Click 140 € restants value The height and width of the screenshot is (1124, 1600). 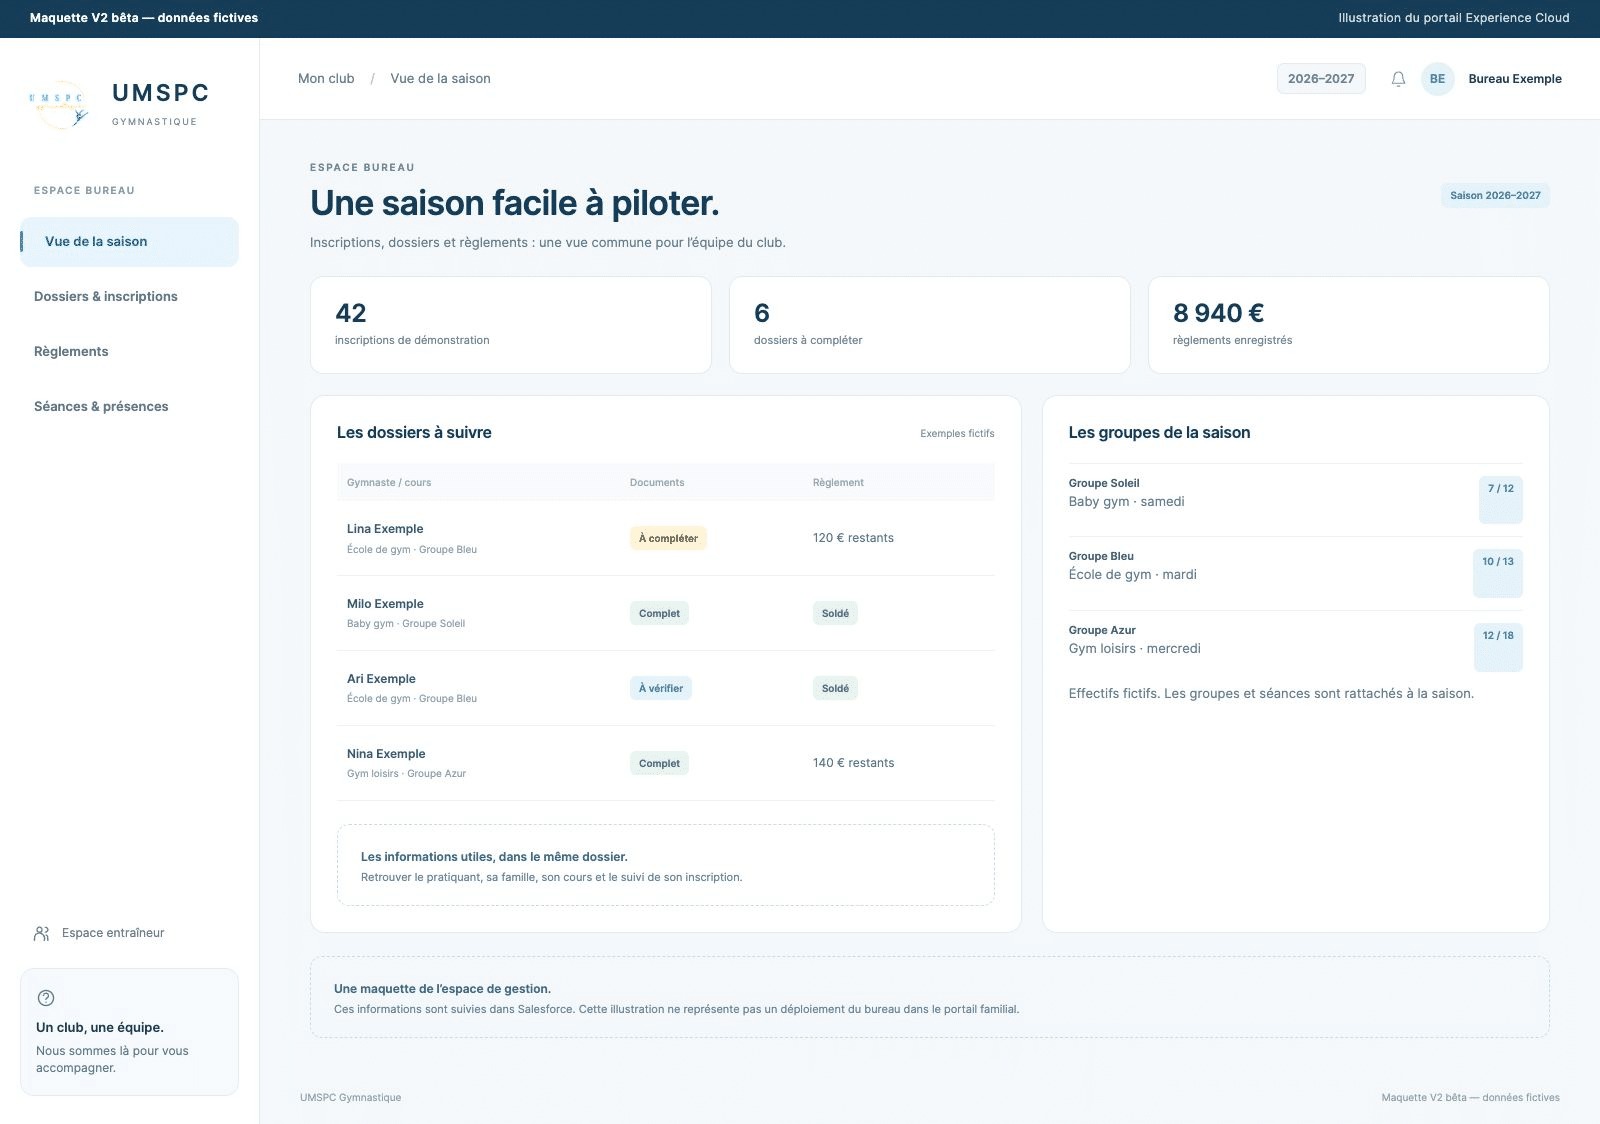853,763
